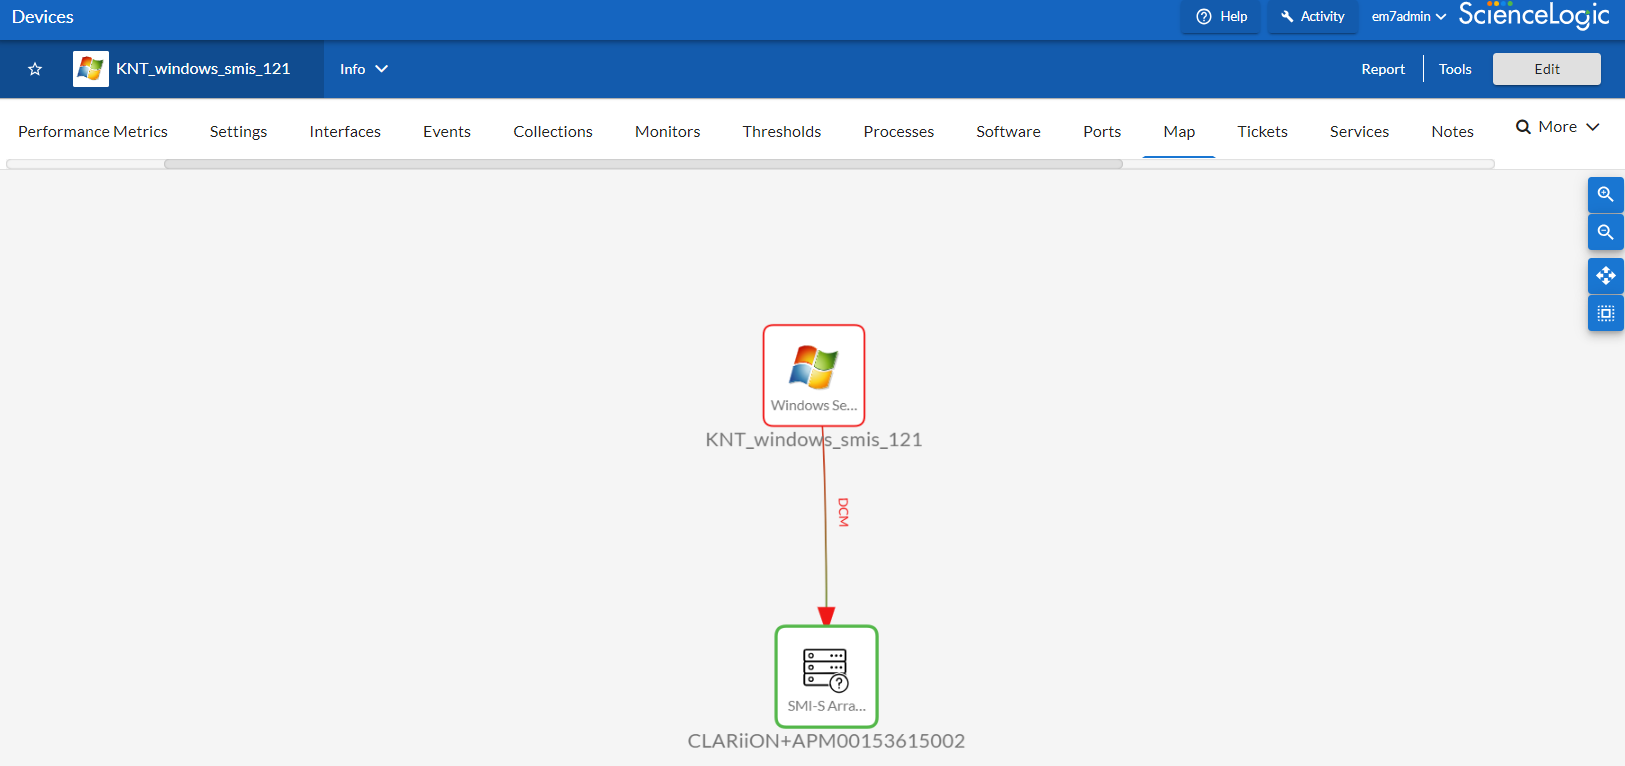The height and width of the screenshot is (766, 1625).
Task: Expand the Info dropdown
Action: (364, 69)
